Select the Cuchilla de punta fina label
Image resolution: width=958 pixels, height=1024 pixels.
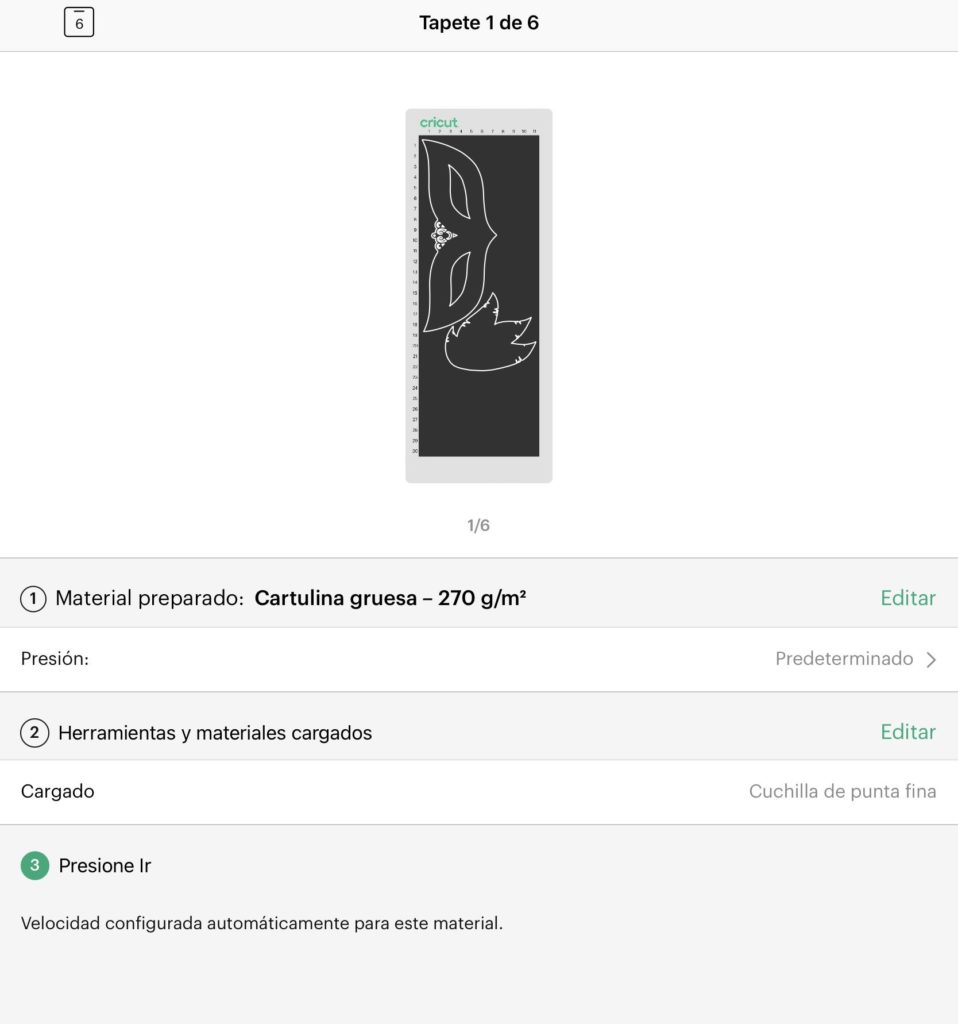(842, 791)
